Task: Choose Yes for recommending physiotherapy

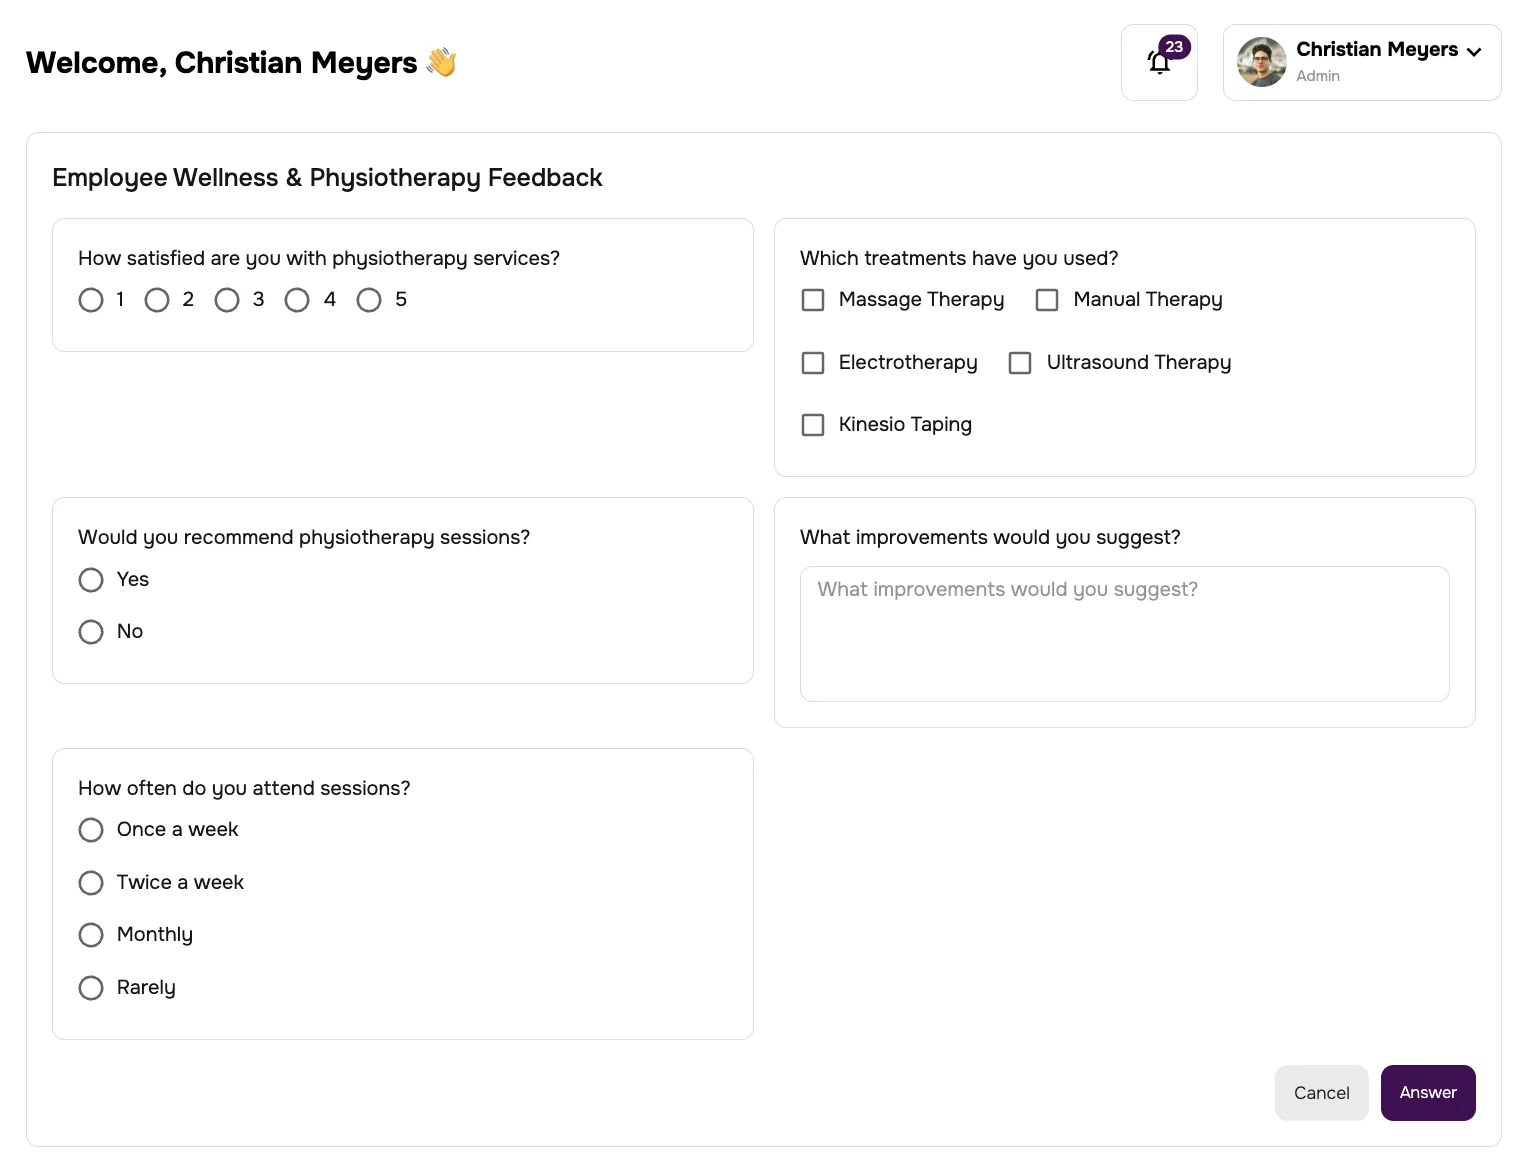Action: [91, 579]
